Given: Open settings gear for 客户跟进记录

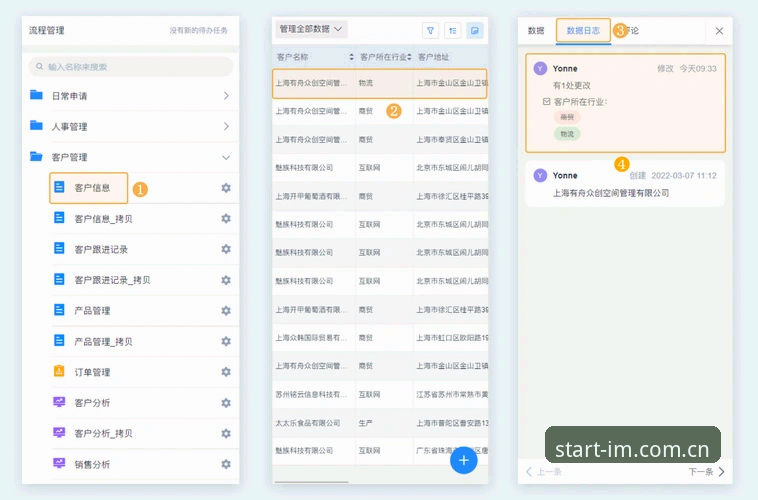Looking at the screenshot, I should coord(226,249).
